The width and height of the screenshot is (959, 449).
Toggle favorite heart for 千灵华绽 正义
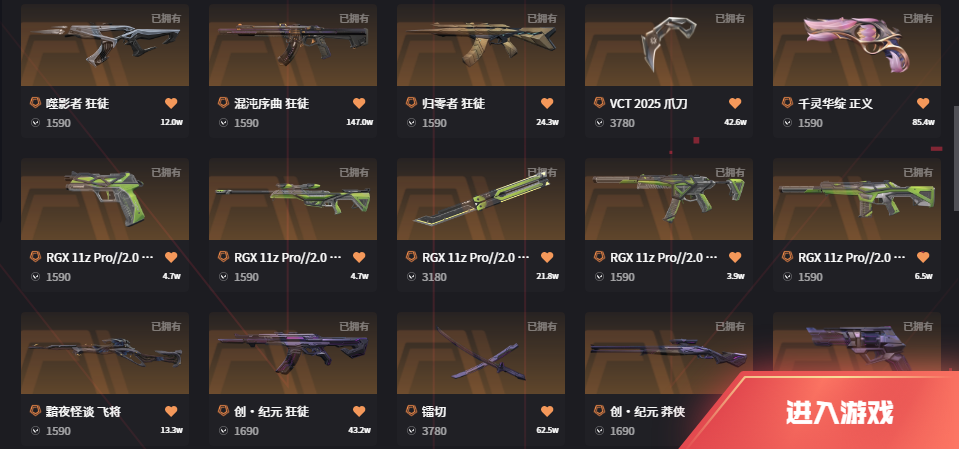[x=923, y=103]
